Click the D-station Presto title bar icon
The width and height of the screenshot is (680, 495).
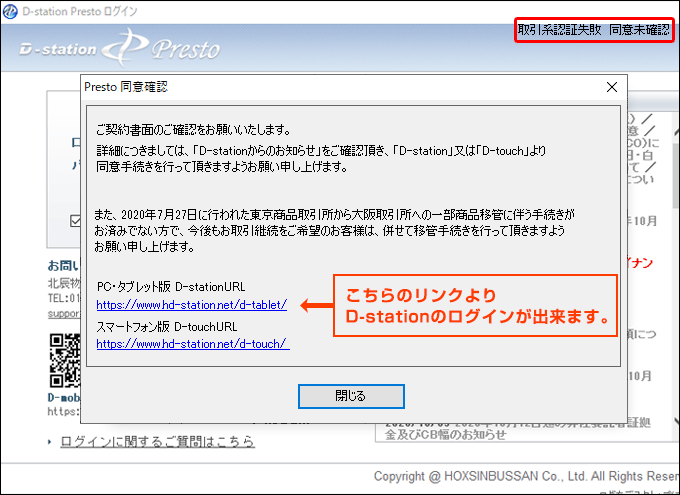11,11
